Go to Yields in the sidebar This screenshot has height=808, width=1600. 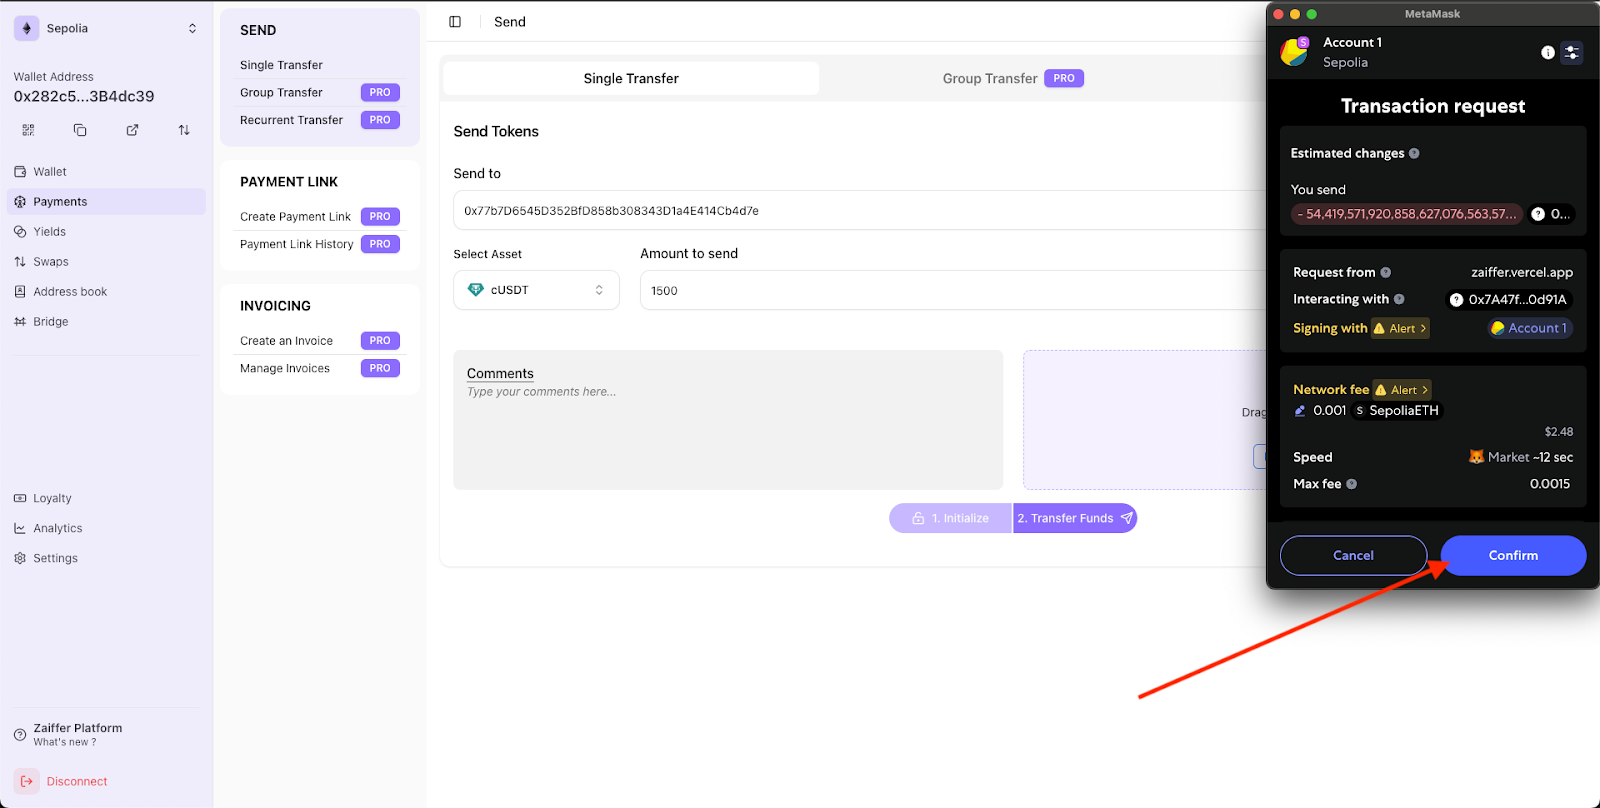[106, 232]
